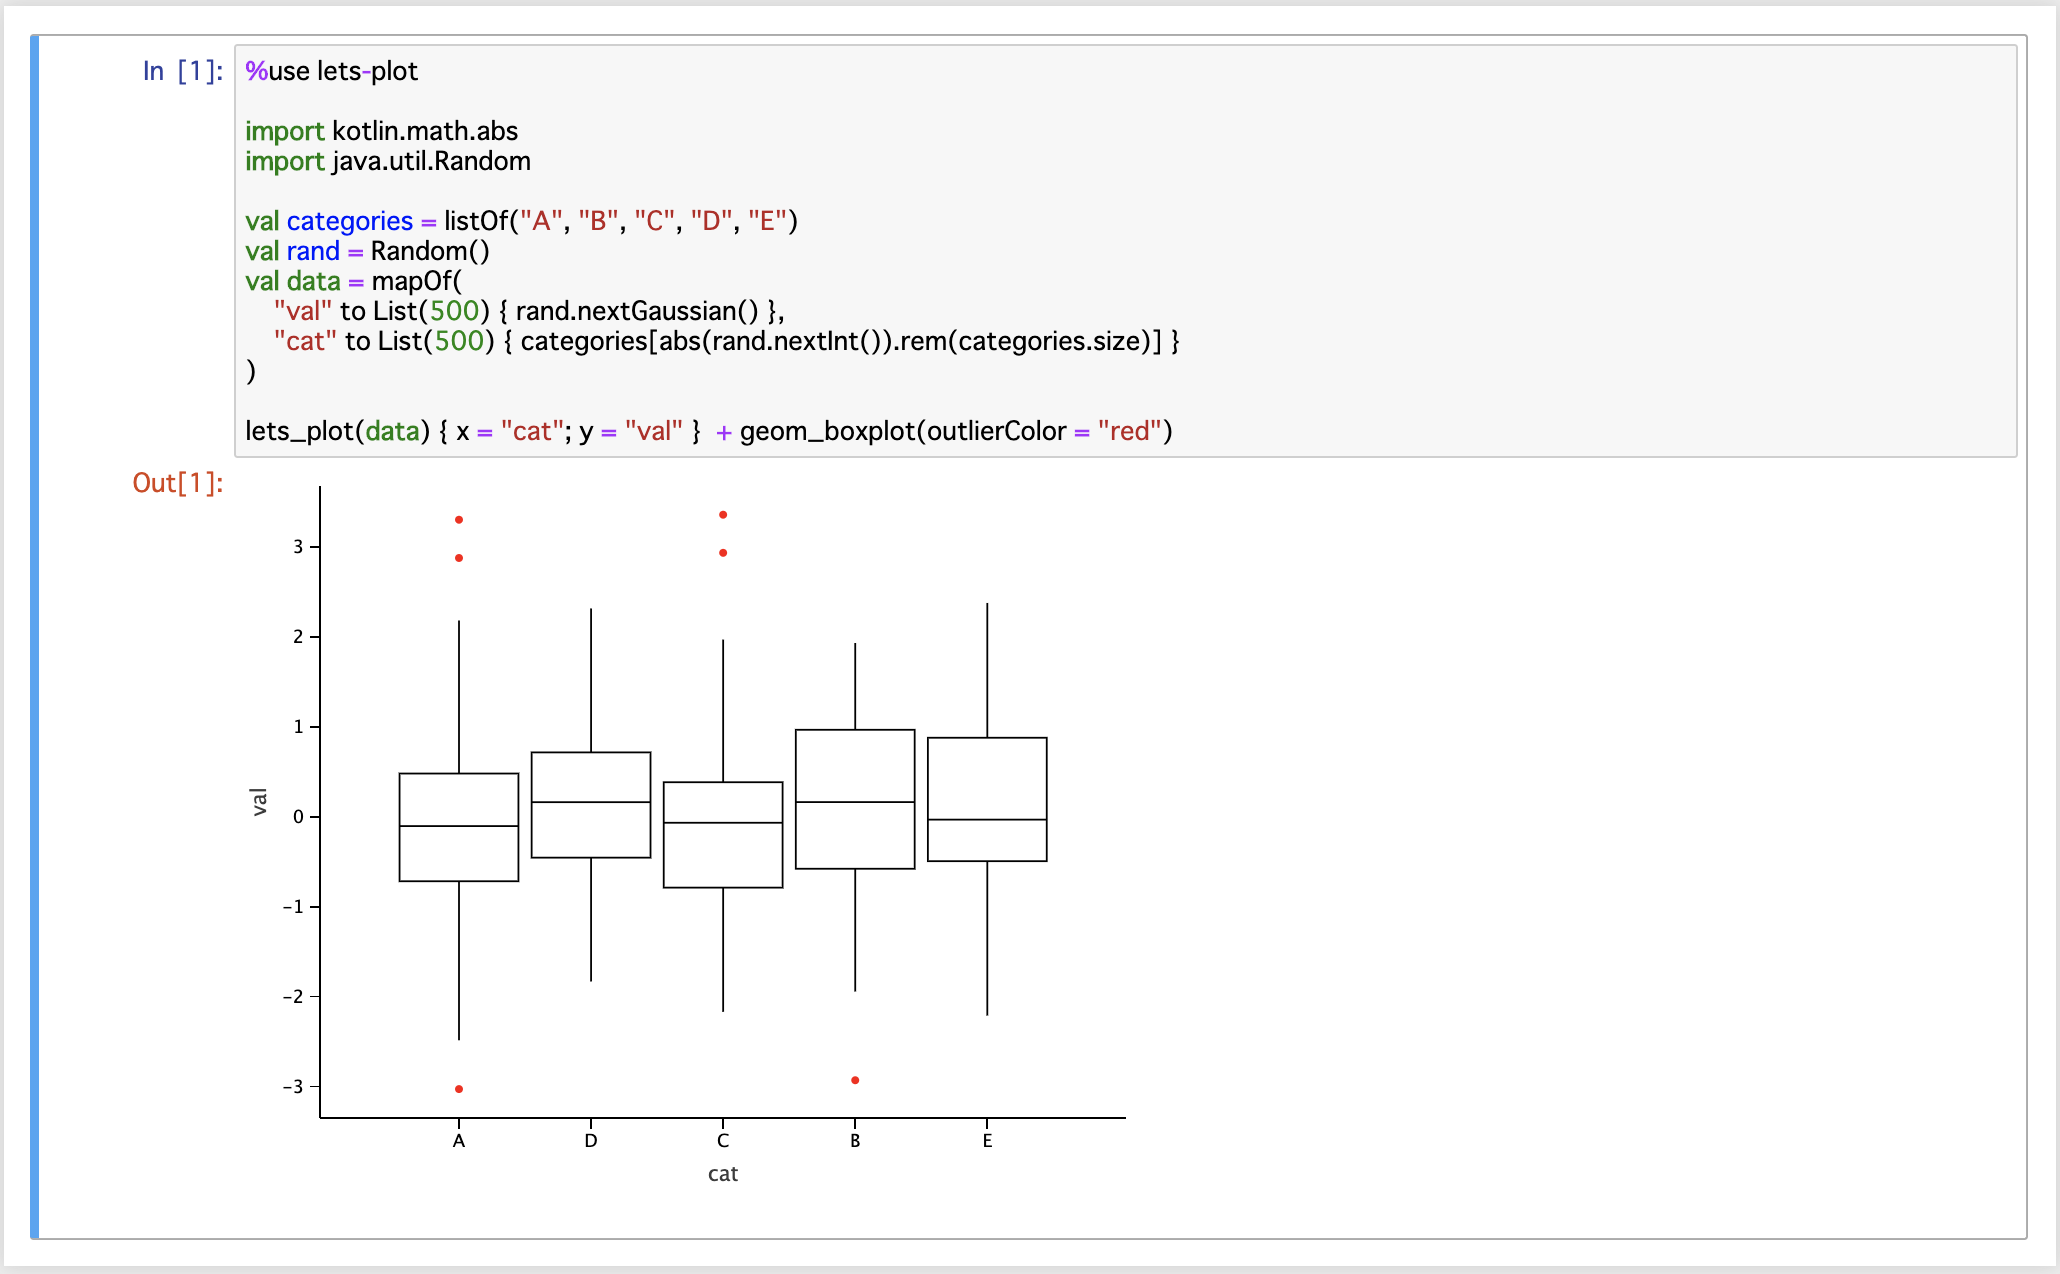Click the y-axis tick label 1

coord(298,727)
